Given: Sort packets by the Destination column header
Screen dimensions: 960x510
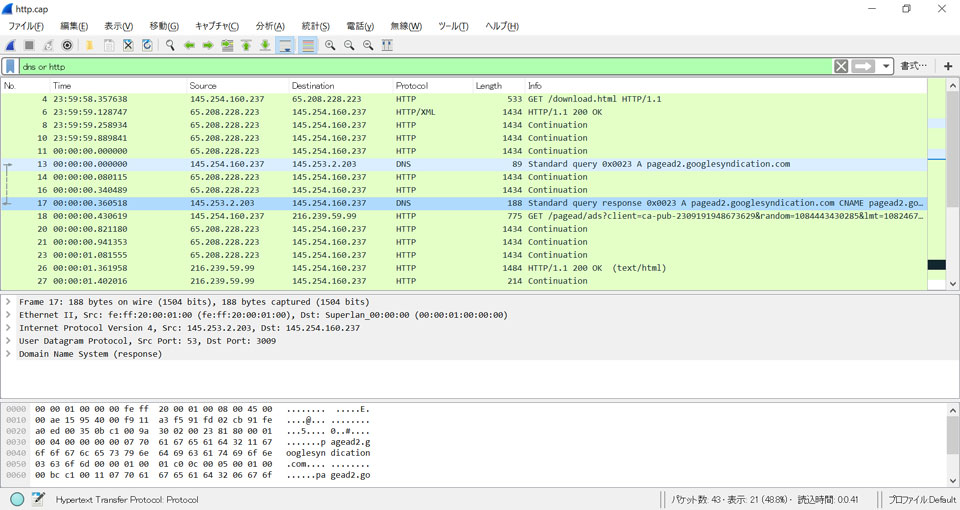Looking at the screenshot, I should click(x=340, y=86).
